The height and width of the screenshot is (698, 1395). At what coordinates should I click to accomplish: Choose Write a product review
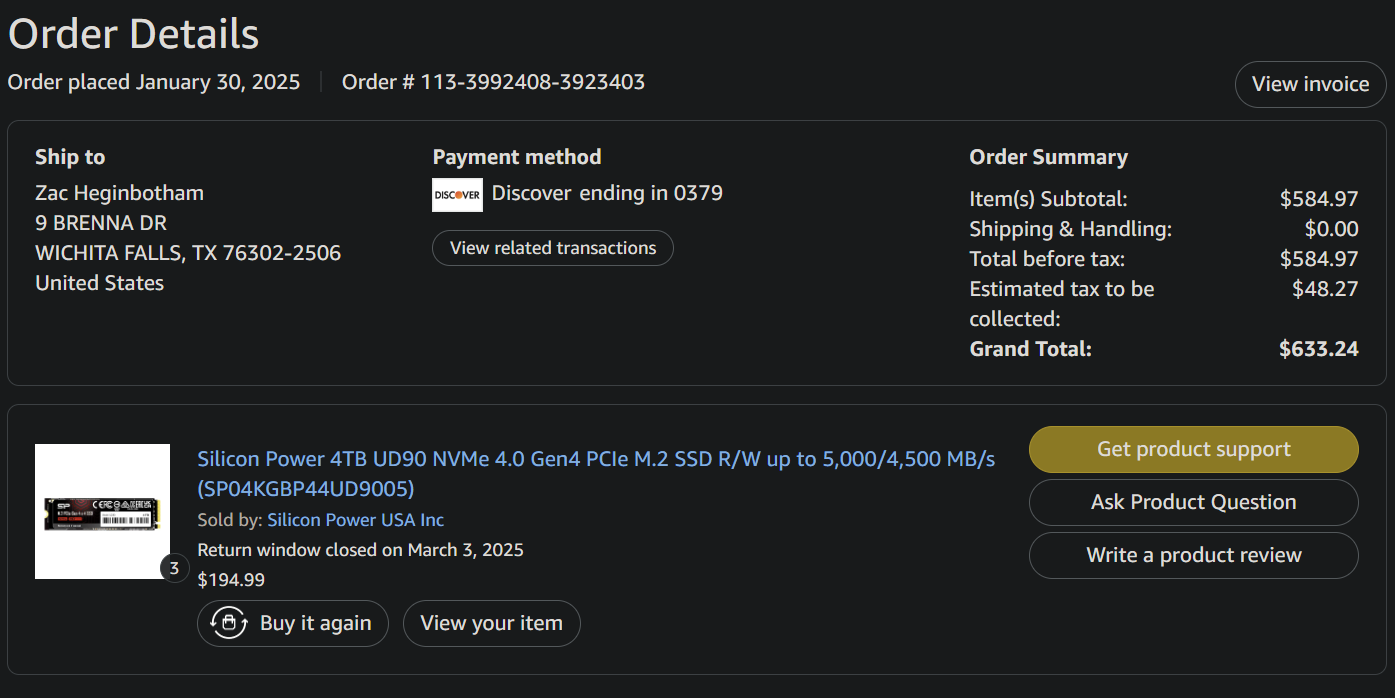coord(1193,555)
